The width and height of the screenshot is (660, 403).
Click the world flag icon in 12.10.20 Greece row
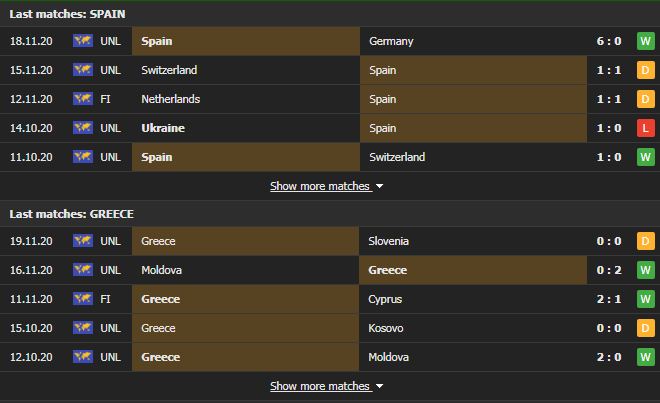[82, 357]
